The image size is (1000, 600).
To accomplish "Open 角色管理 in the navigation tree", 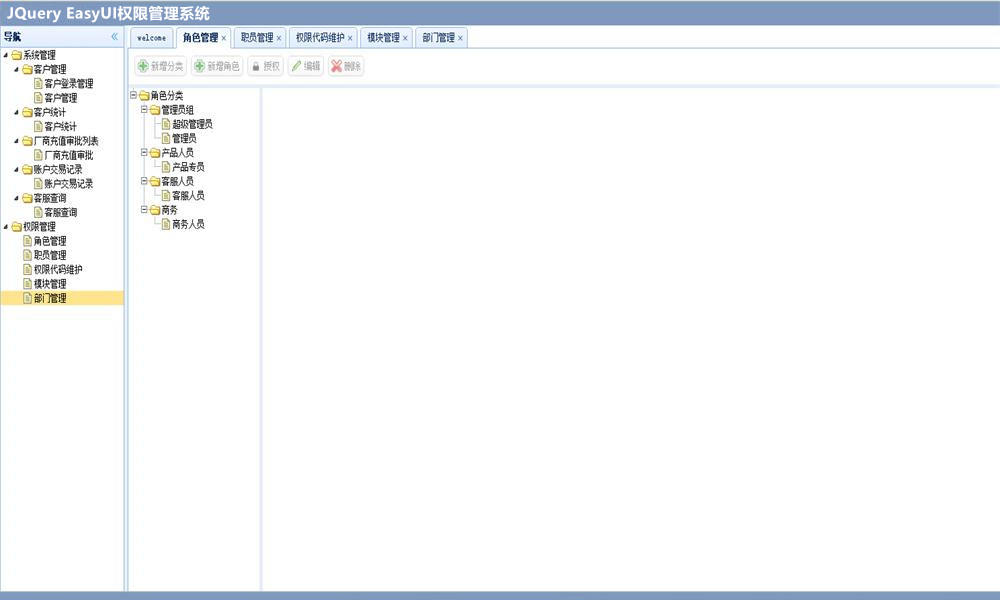I will (50, 241).
